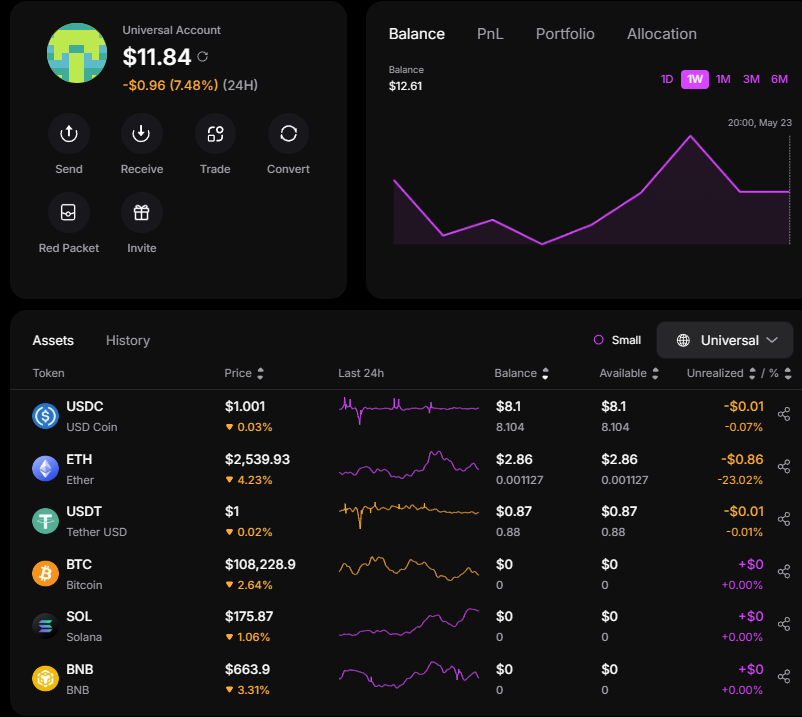Share the USDT asset row
This screenshot has width=802, height=717.
pos(784,519)
